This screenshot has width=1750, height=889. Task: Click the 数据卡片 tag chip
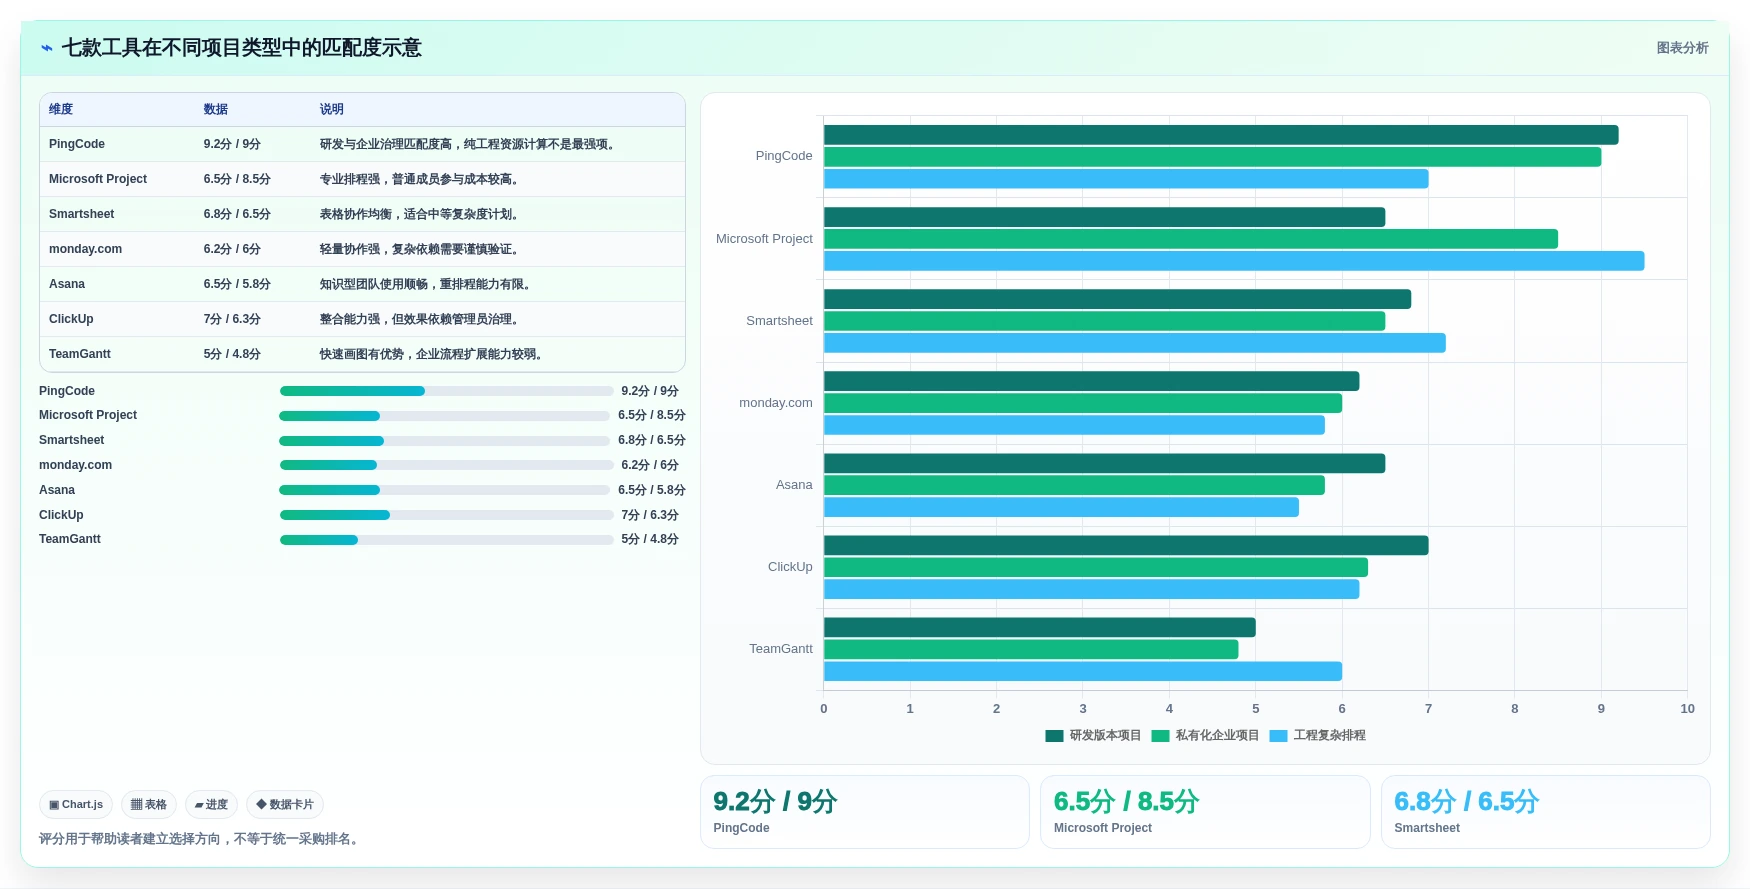point(285,805)
